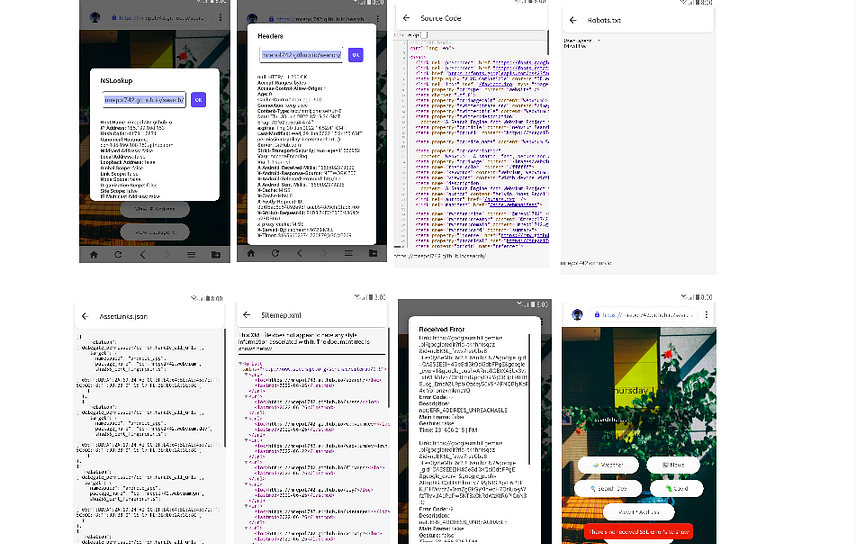Tap the Search Dev button on the home screen
Screen dimensions: 856x544
tap(609, 488)
